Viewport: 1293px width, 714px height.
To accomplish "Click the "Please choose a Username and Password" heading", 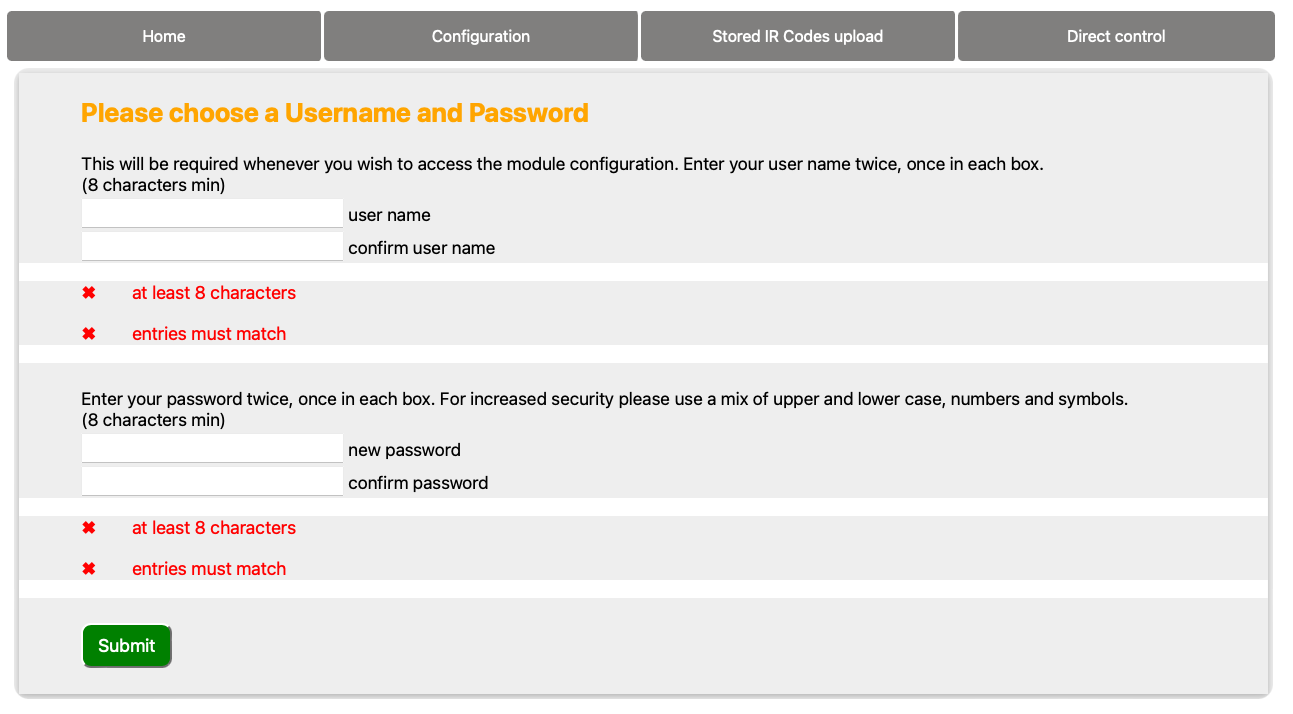I will [x=334, y=113].
